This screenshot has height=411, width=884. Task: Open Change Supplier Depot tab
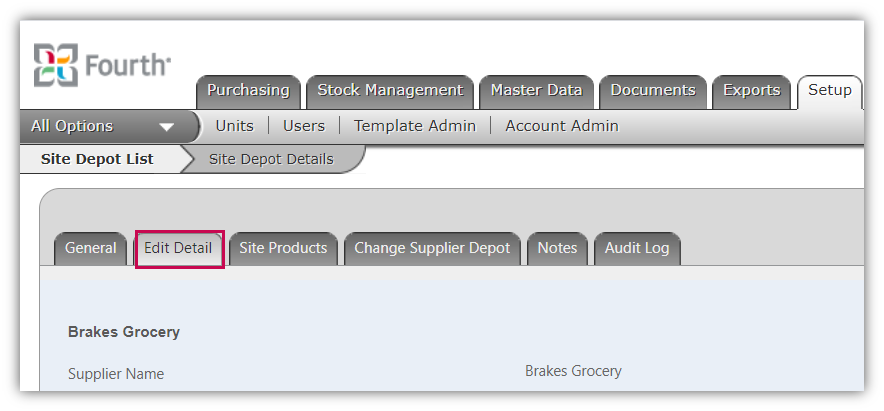pyautogui.click(x=432, y=249)
